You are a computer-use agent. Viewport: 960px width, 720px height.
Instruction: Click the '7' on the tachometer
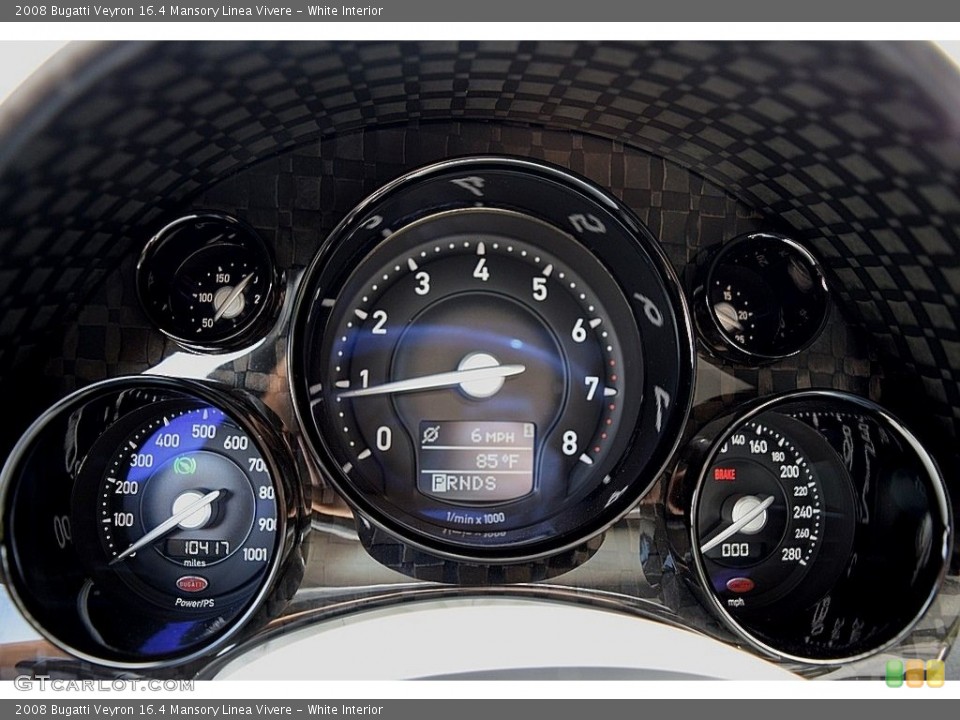point(591,388)
